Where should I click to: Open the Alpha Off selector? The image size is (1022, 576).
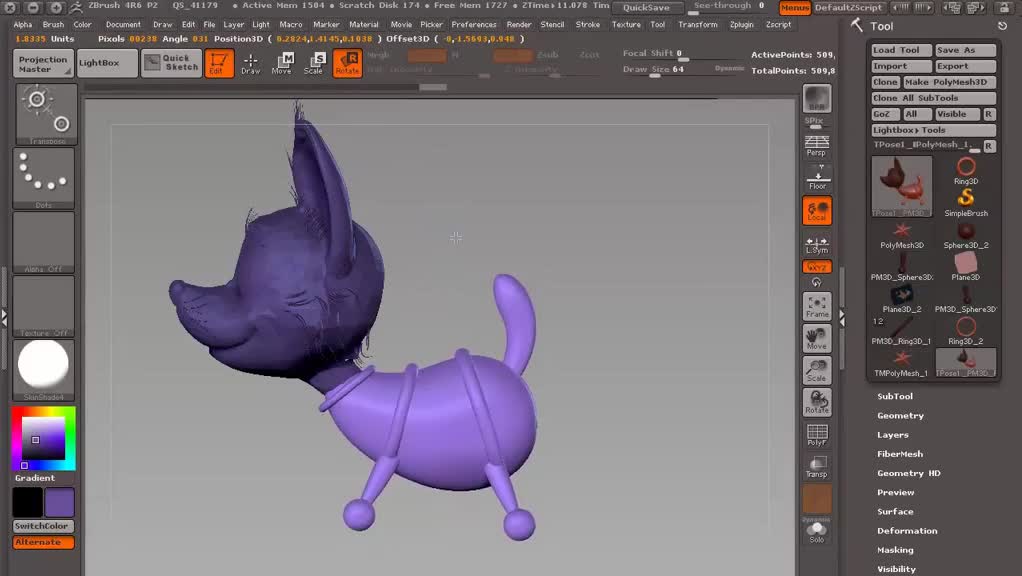click(44, 242)
